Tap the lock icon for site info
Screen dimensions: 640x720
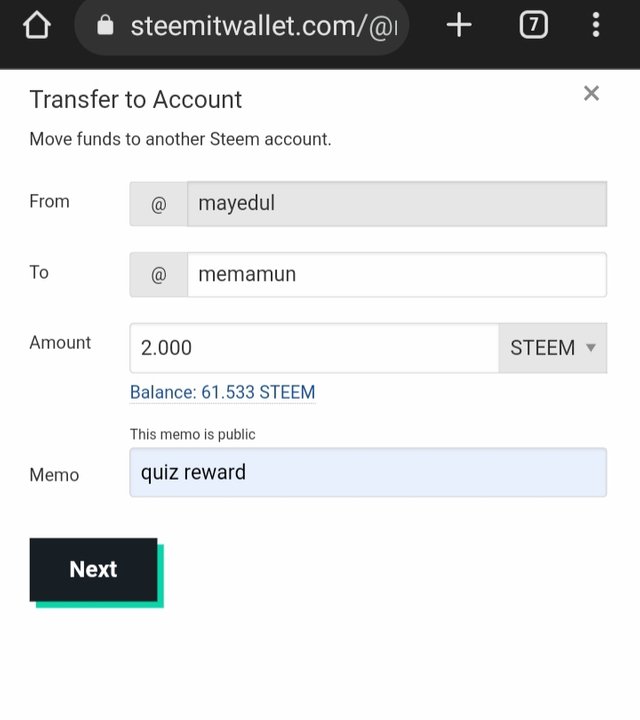pyautogui.click(x=106, y=27)
